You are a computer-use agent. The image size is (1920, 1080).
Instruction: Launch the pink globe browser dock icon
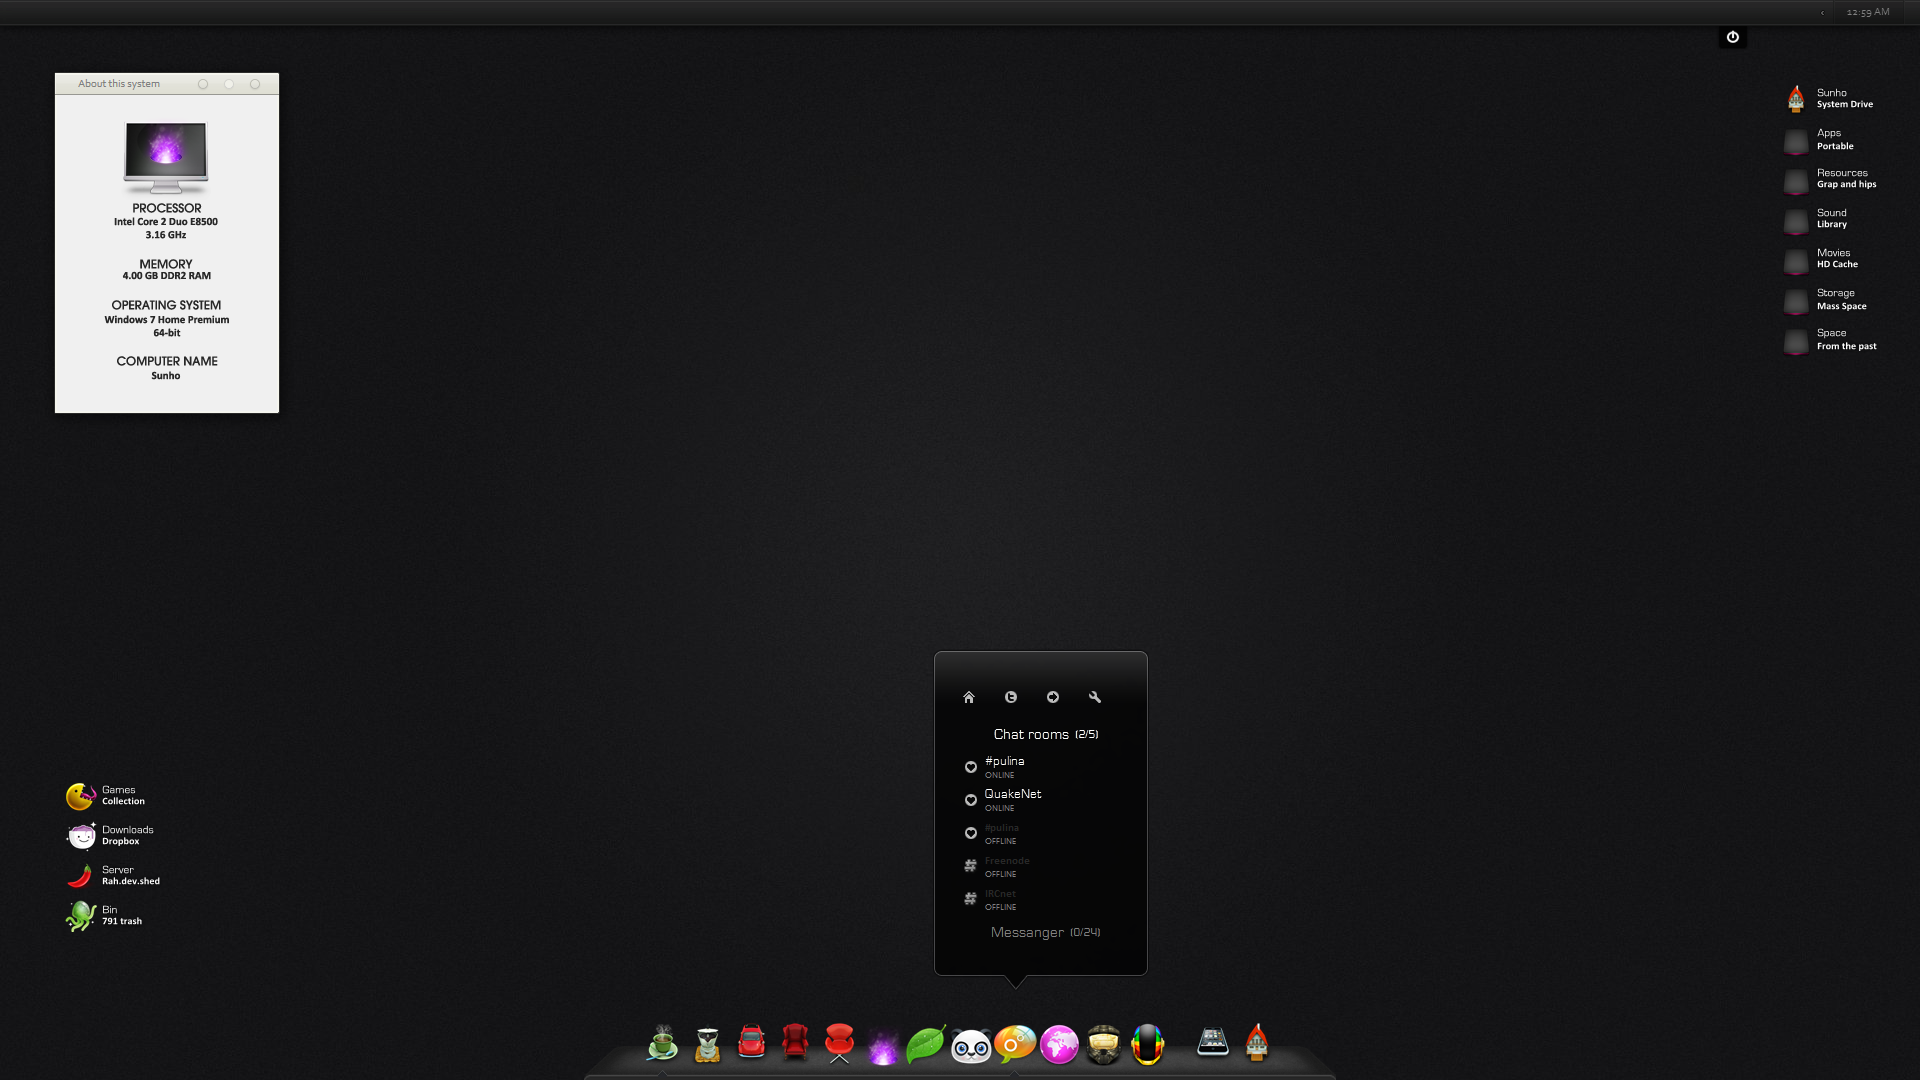pos(1059,1045)
